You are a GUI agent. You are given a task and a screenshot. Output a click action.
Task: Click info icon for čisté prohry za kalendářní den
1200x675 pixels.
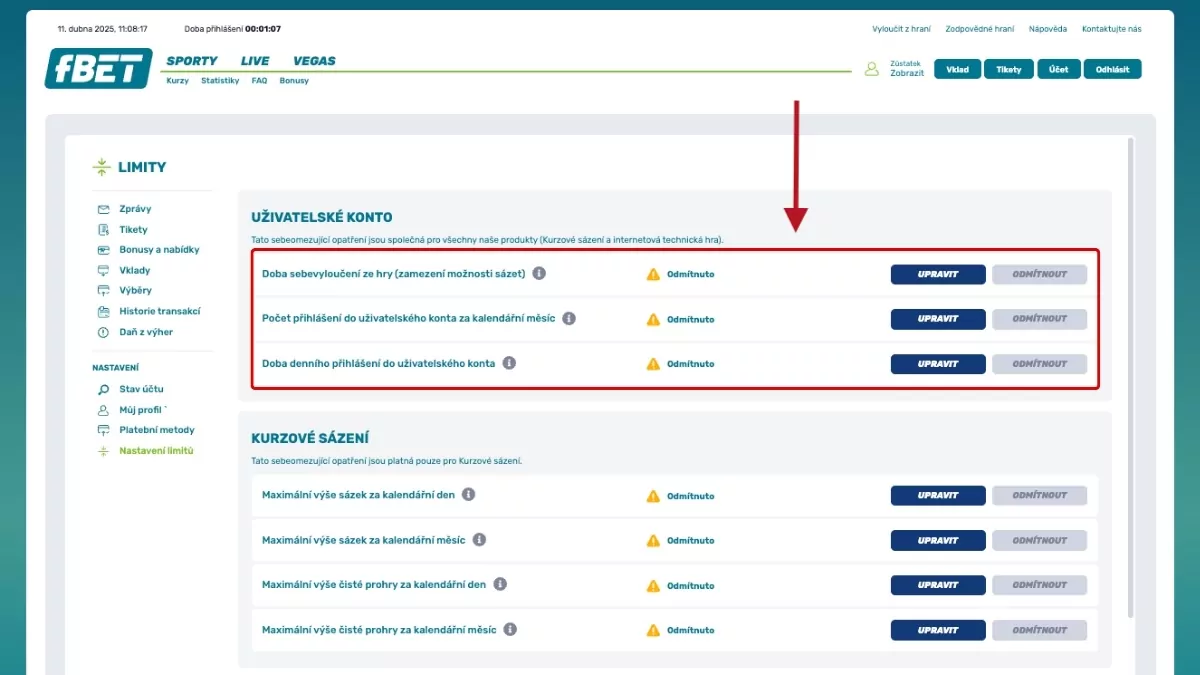tap(500, 584)
